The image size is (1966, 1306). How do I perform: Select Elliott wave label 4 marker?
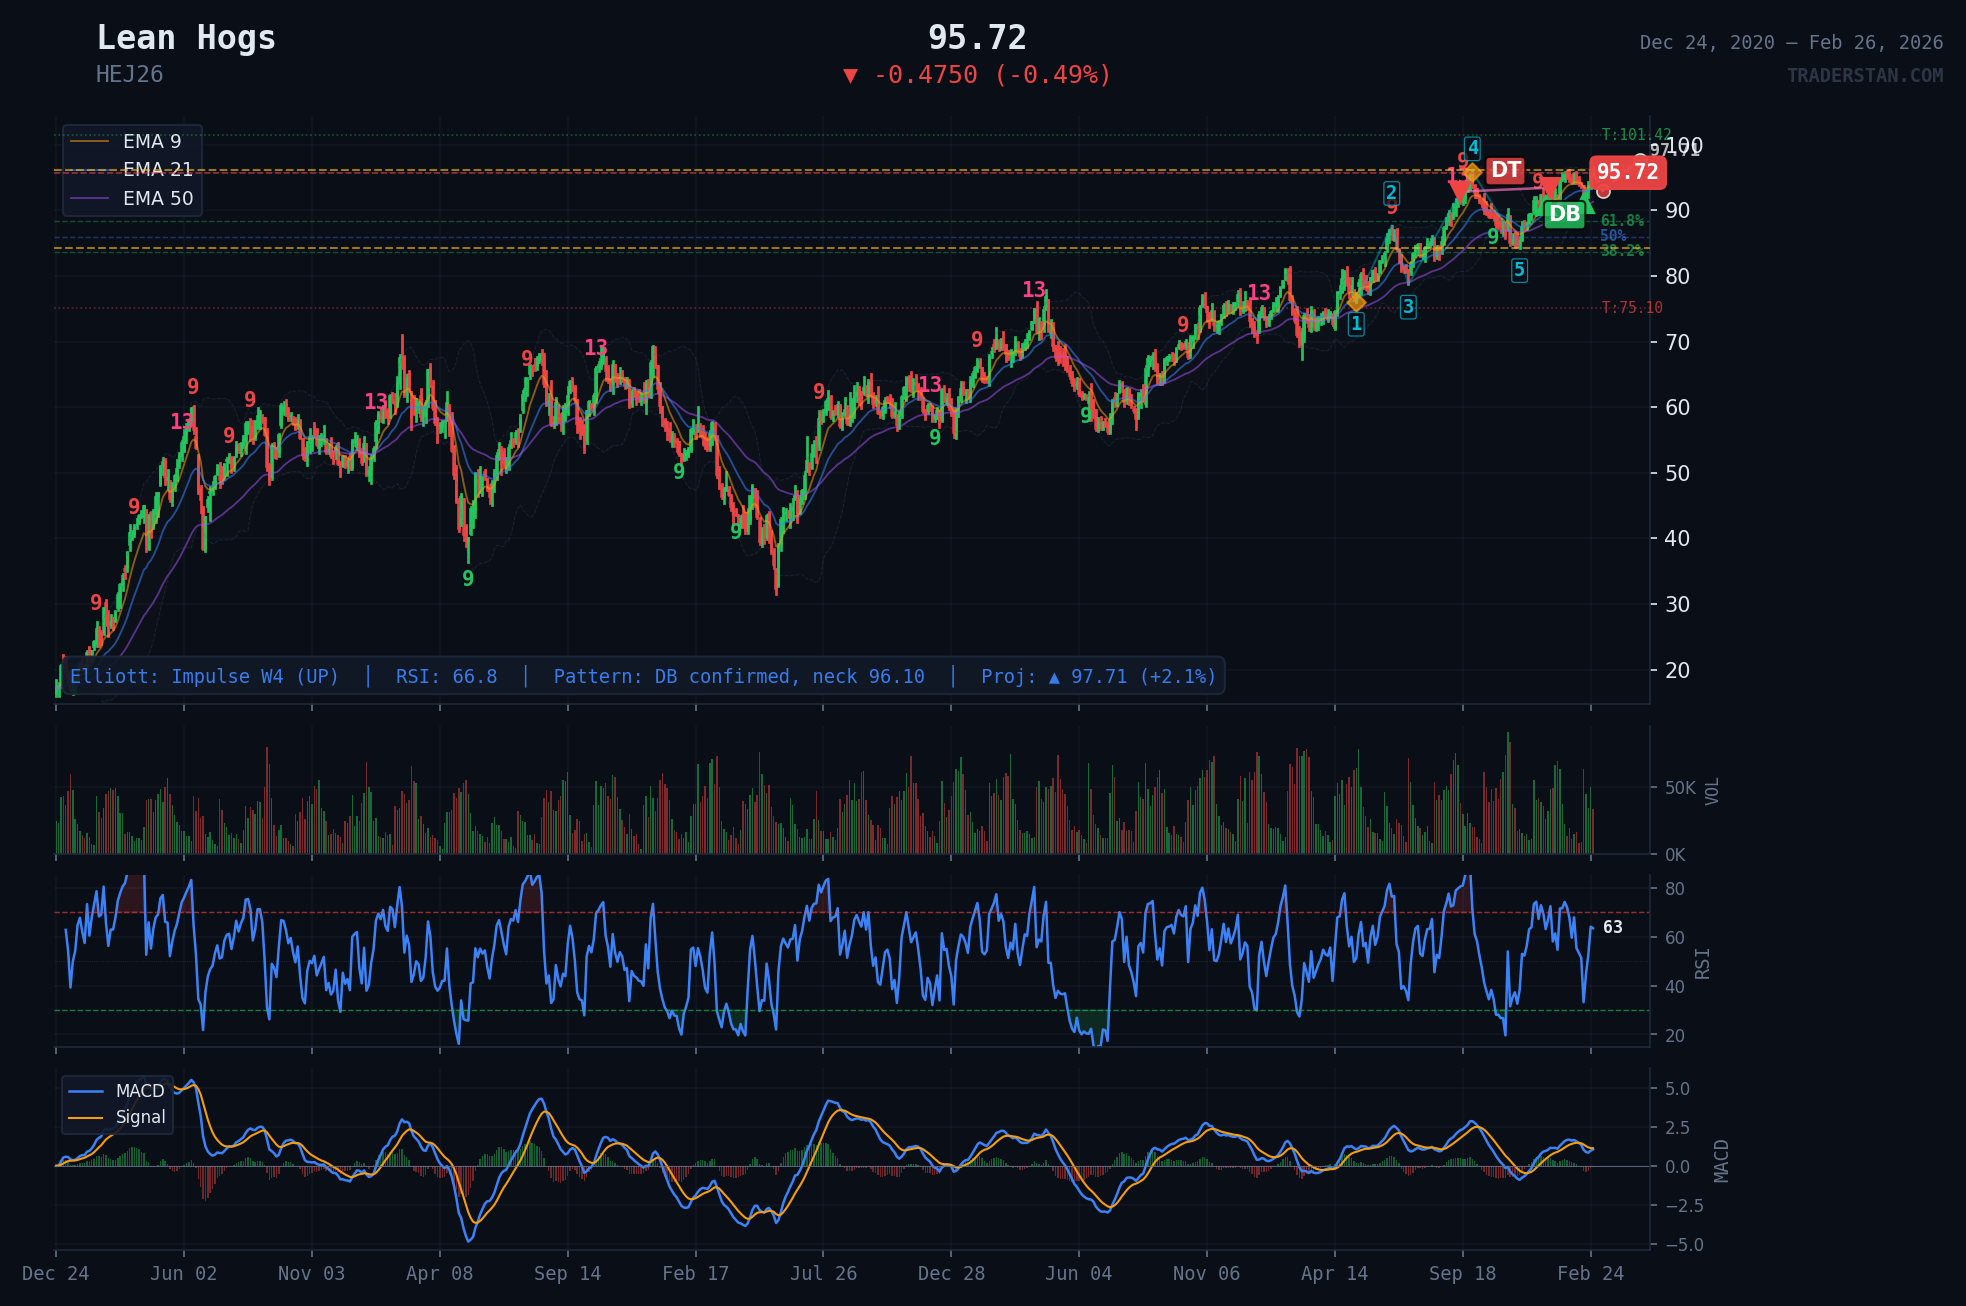pyautogui.click(x=1473, y=148)
